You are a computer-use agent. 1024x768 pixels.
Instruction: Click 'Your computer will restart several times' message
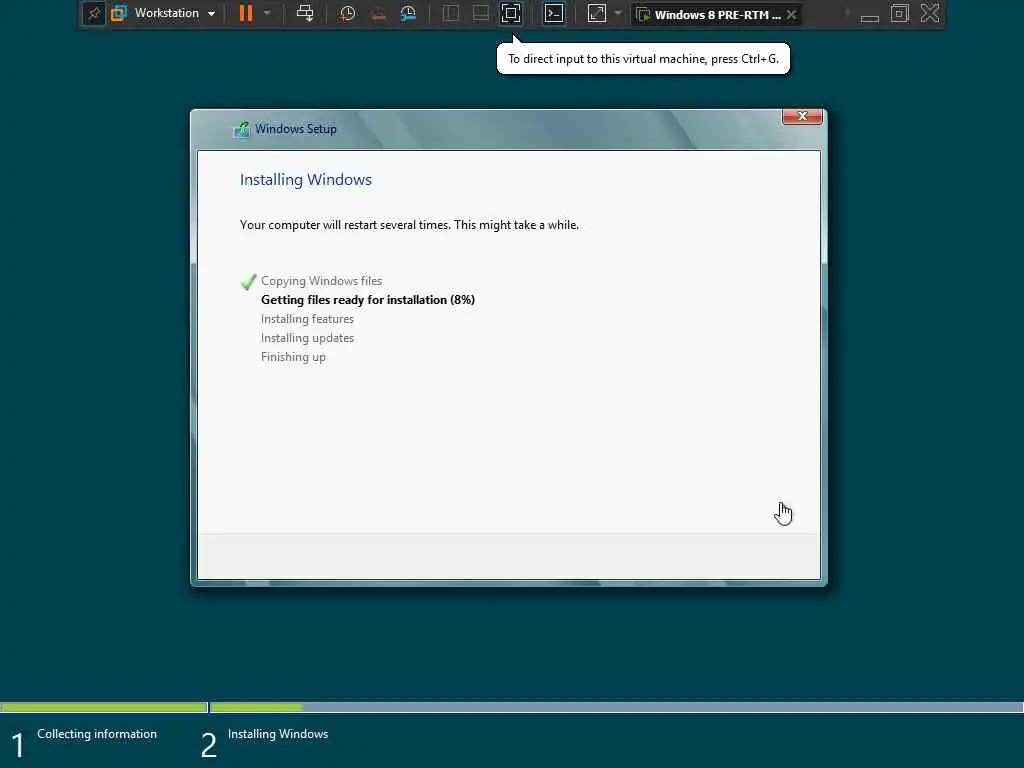pos(409,225)
